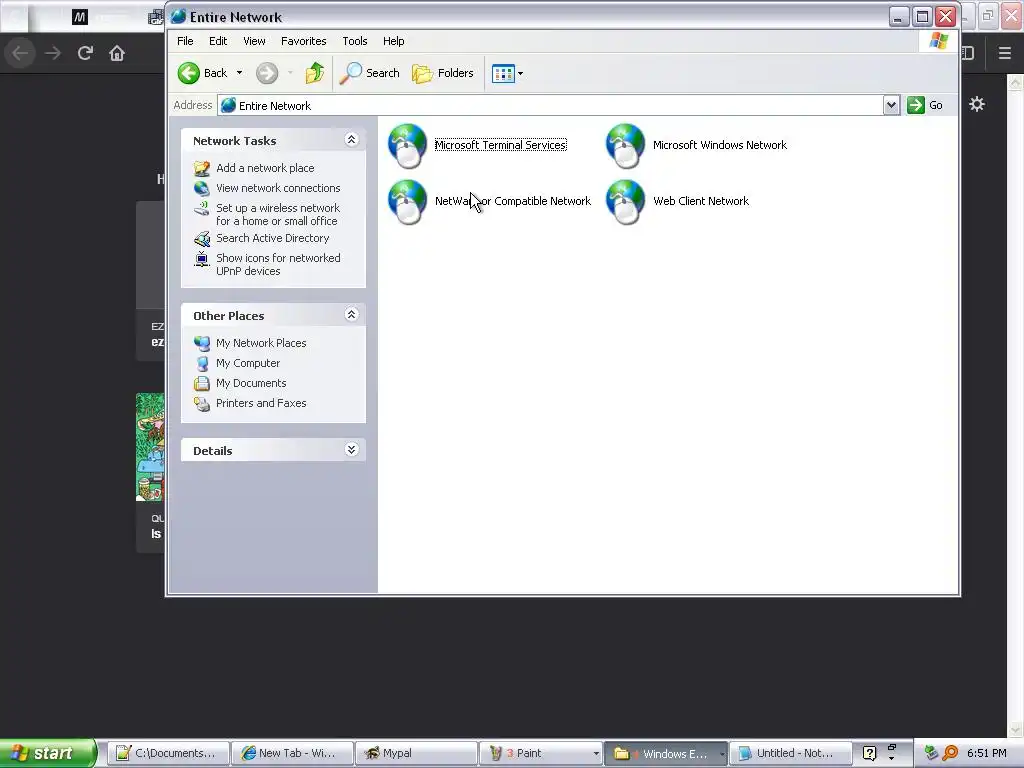Select Microsoft Windows Network icon
Screen dimensions: 1024x768
(x=626, y=146)
